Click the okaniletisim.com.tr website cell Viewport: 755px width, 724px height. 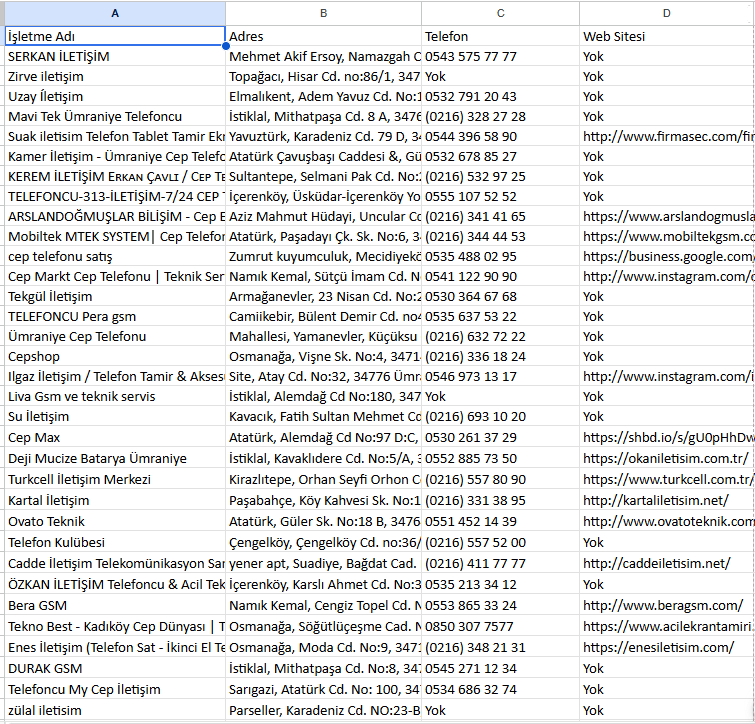(667, 458)
